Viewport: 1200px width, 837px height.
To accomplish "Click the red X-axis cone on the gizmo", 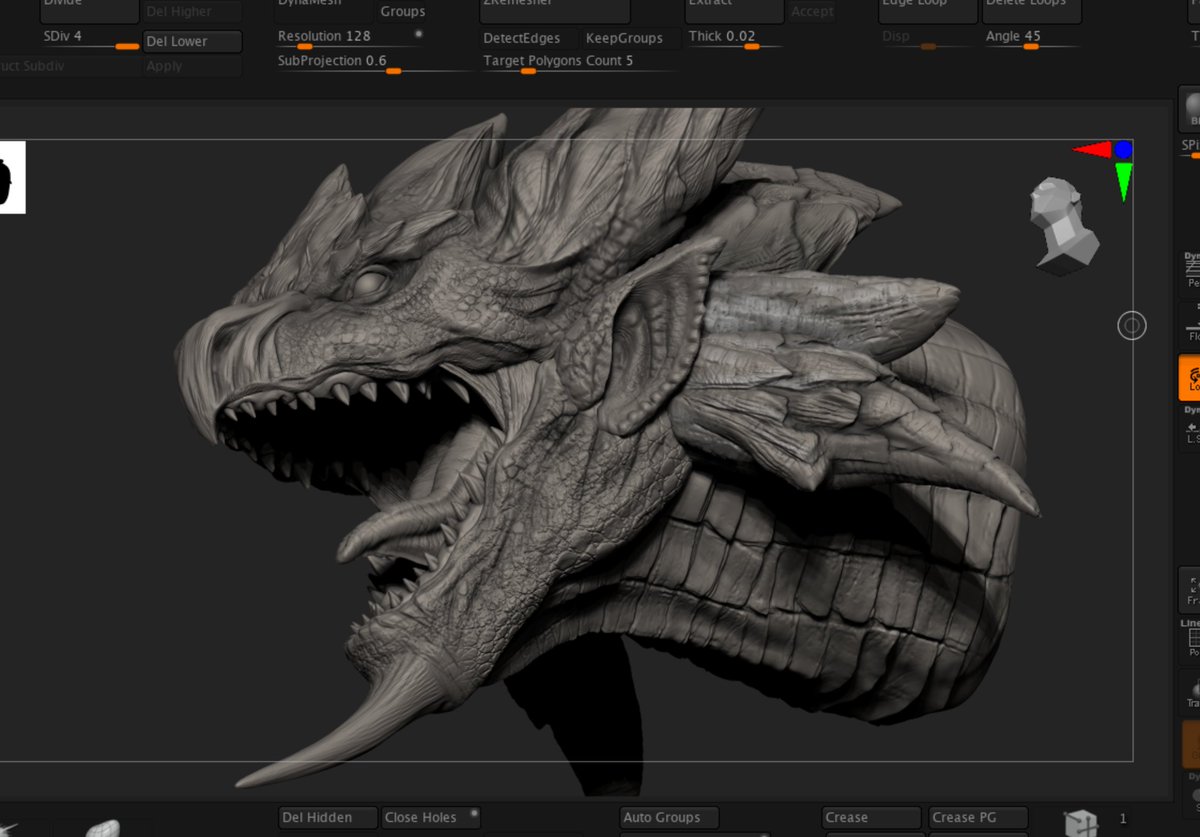I will [1092, 150].
